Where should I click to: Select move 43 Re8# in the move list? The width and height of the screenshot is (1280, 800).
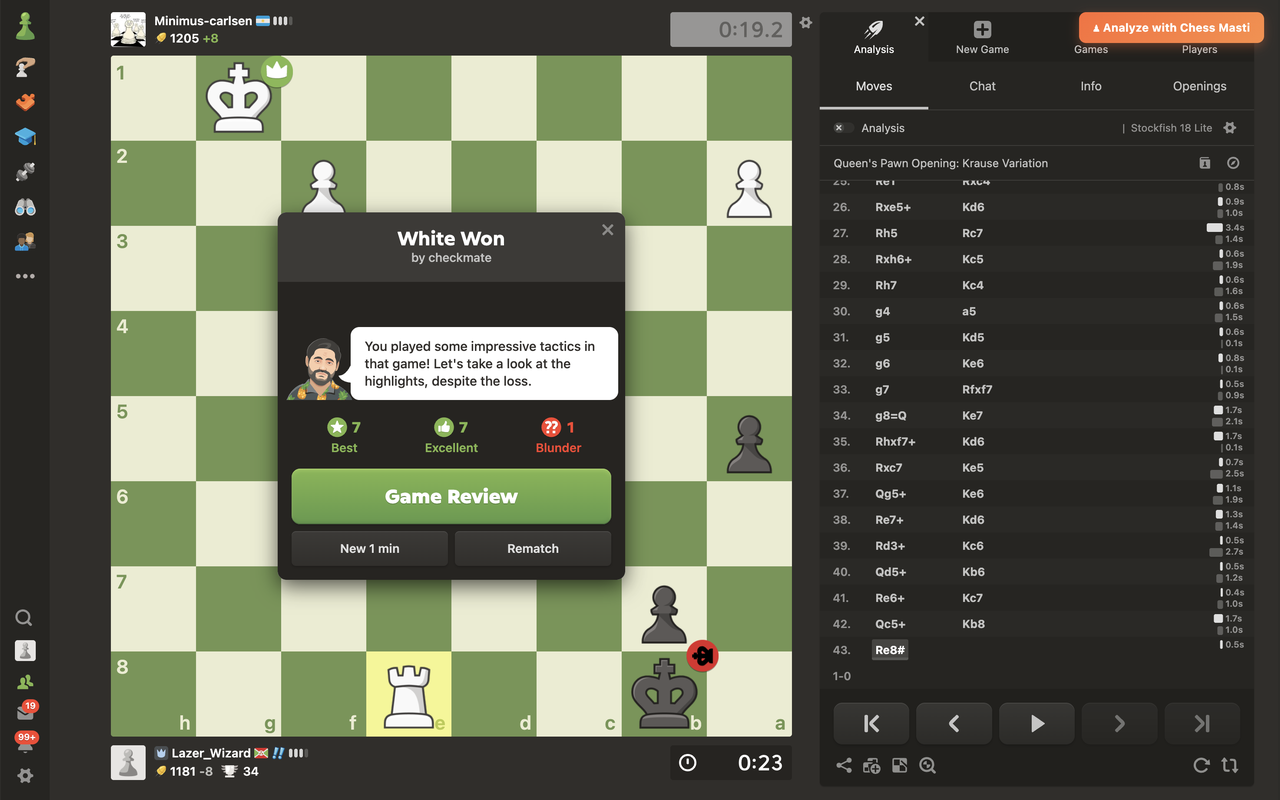click(x=890, y=650)
